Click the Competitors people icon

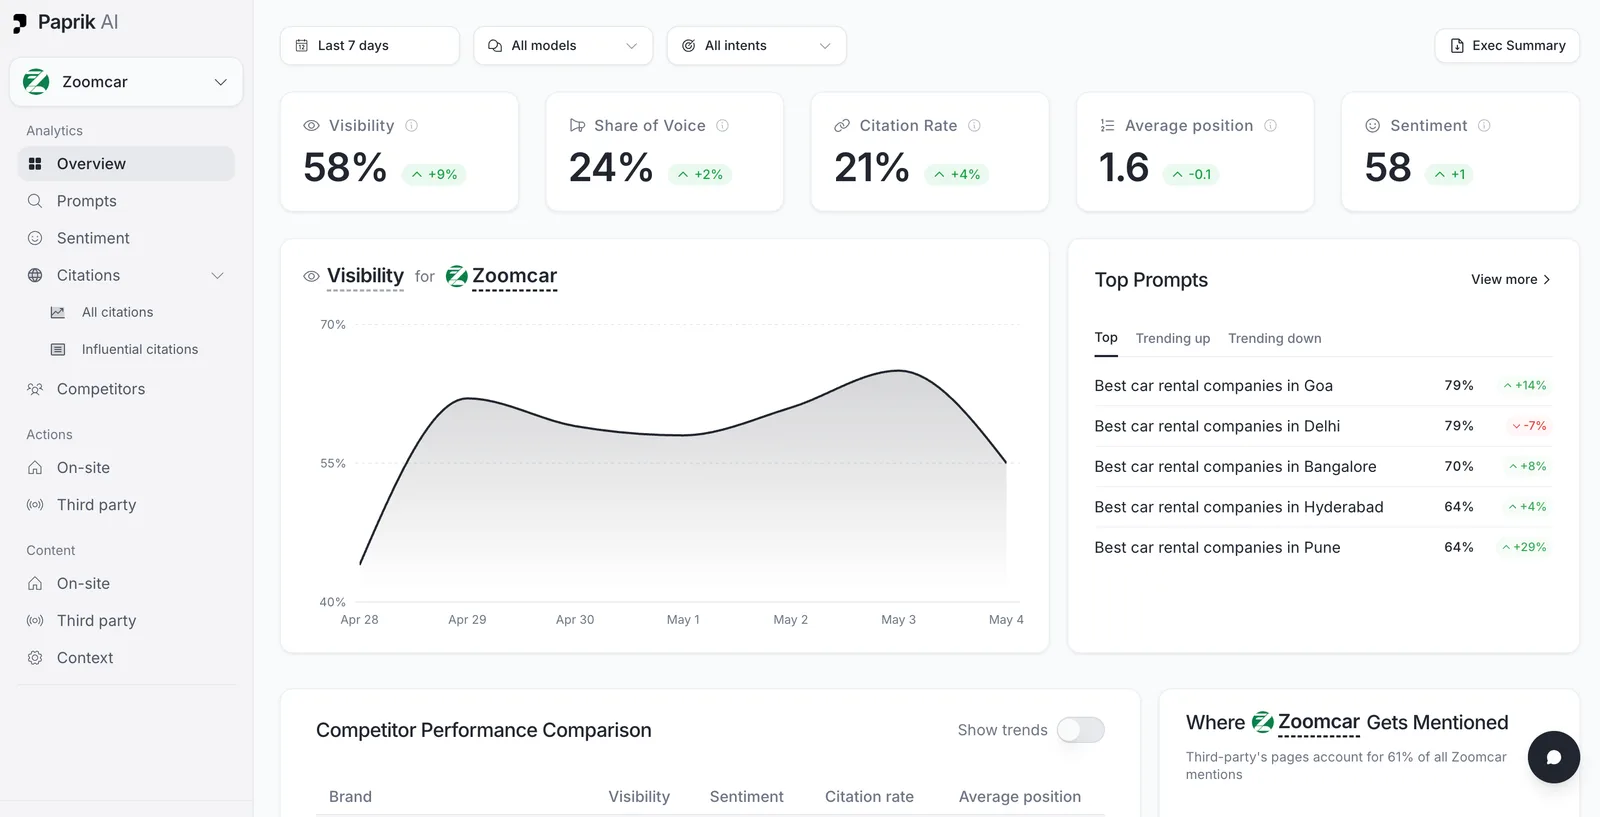tap(35, 389)
